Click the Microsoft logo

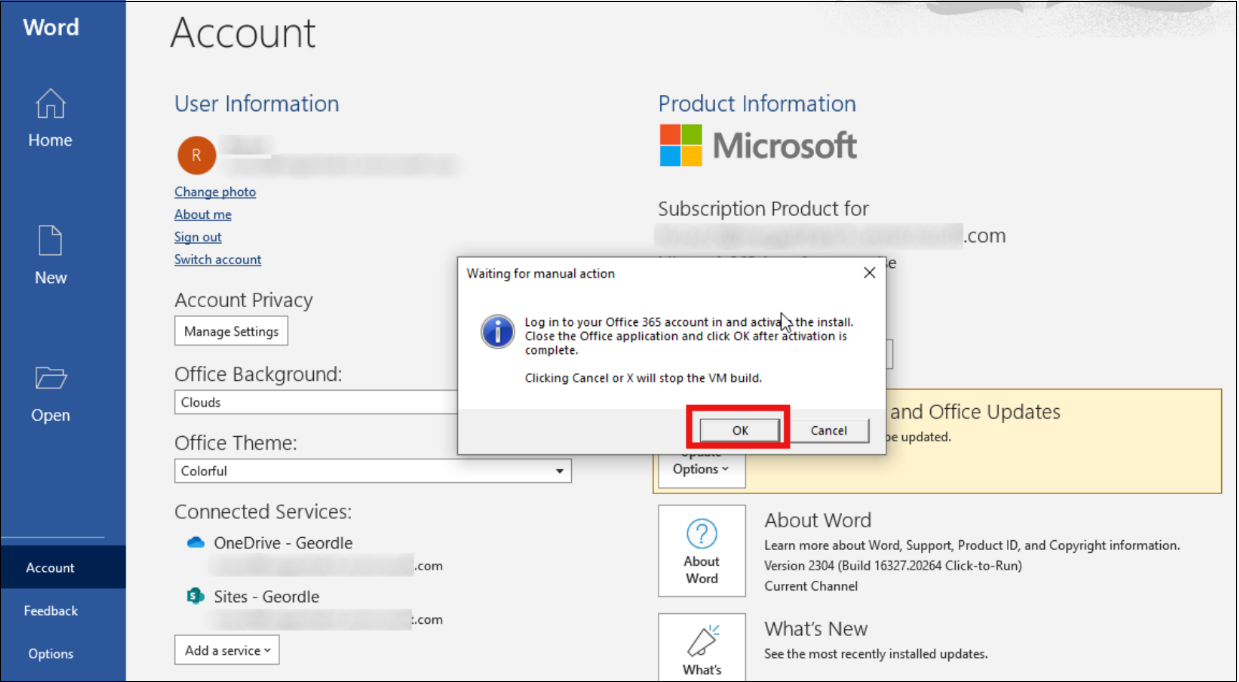758,146
